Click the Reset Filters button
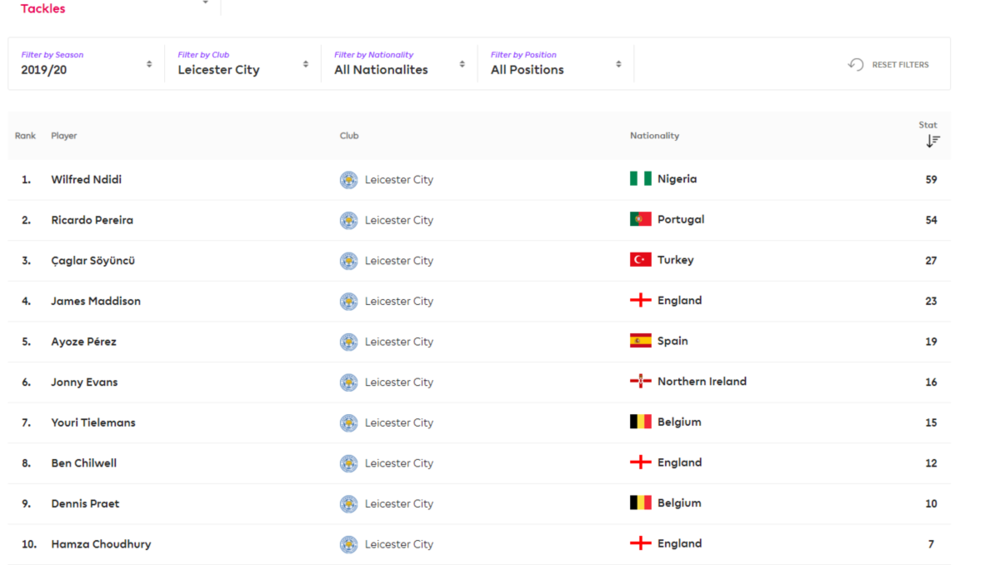Screen dimensions: 1000x565 tap(888, 64)
